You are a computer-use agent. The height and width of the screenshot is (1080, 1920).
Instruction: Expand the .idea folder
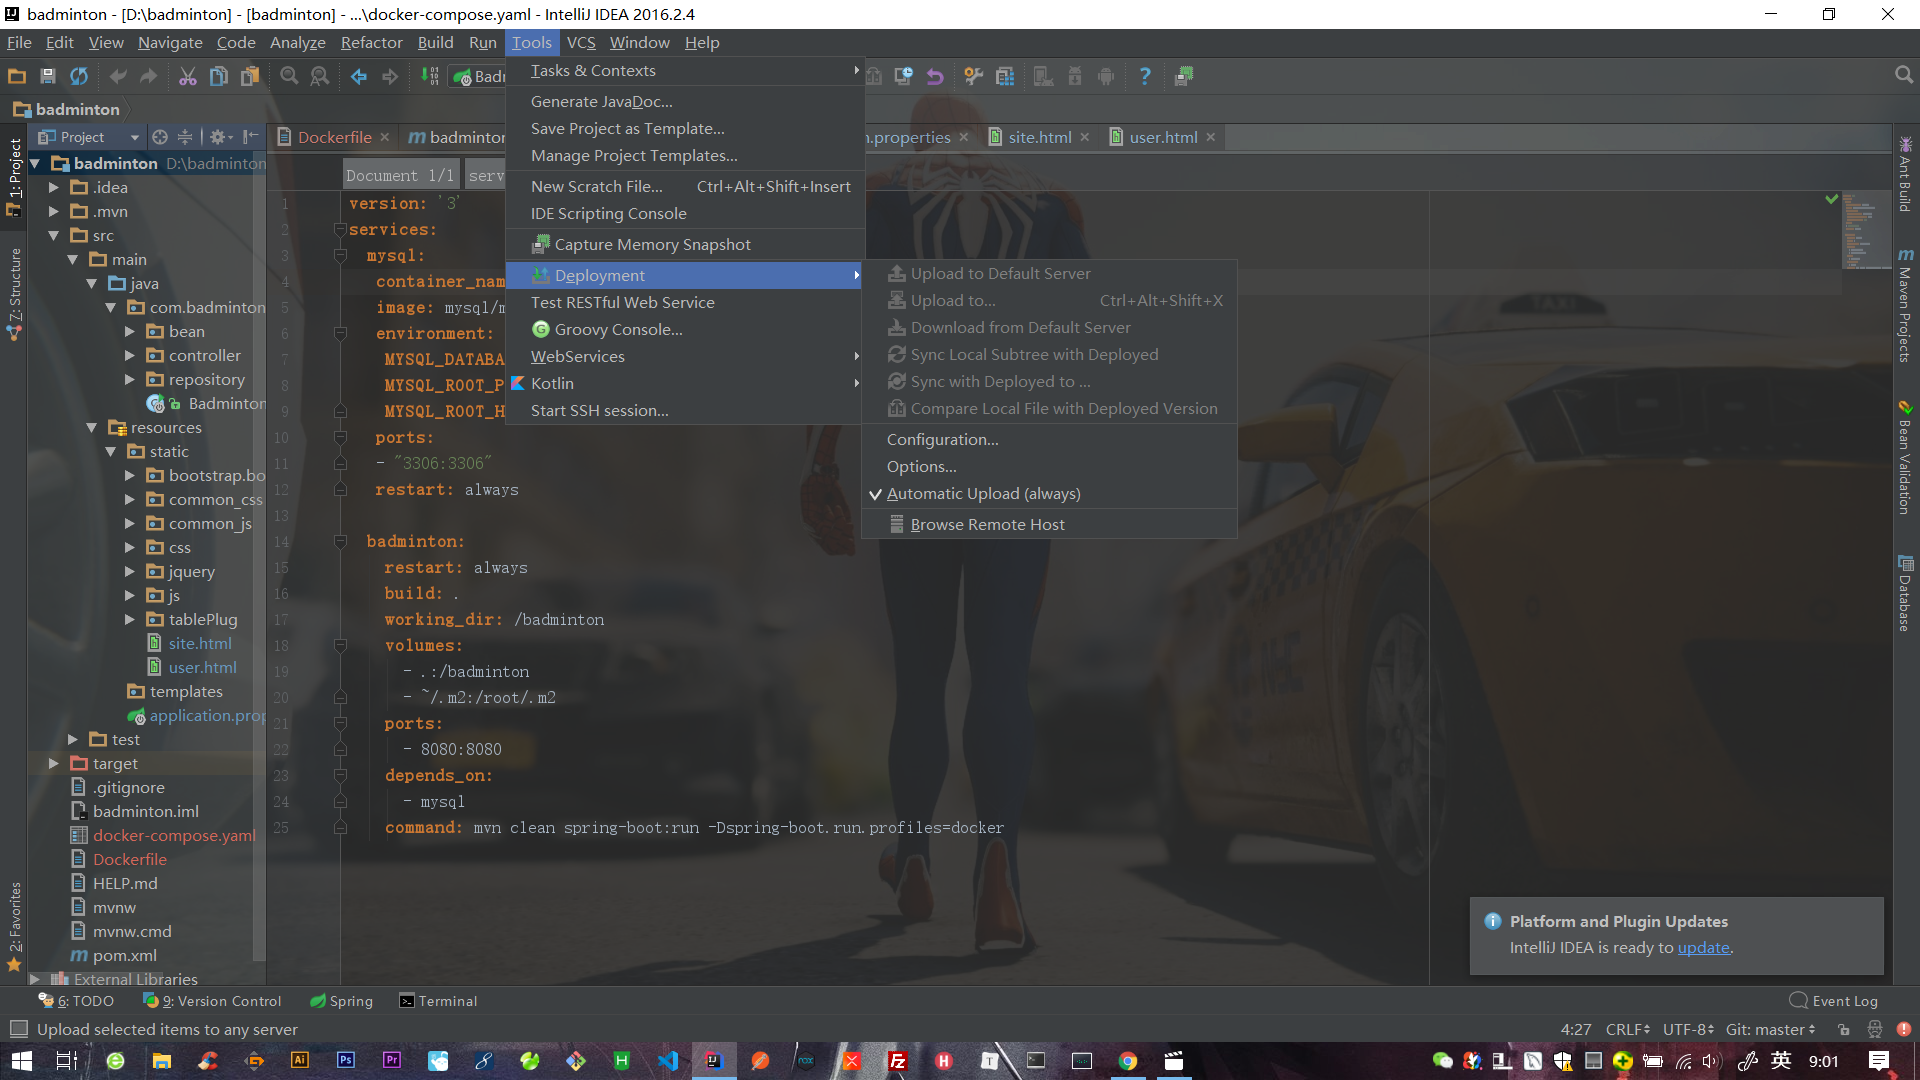(54, 187)
